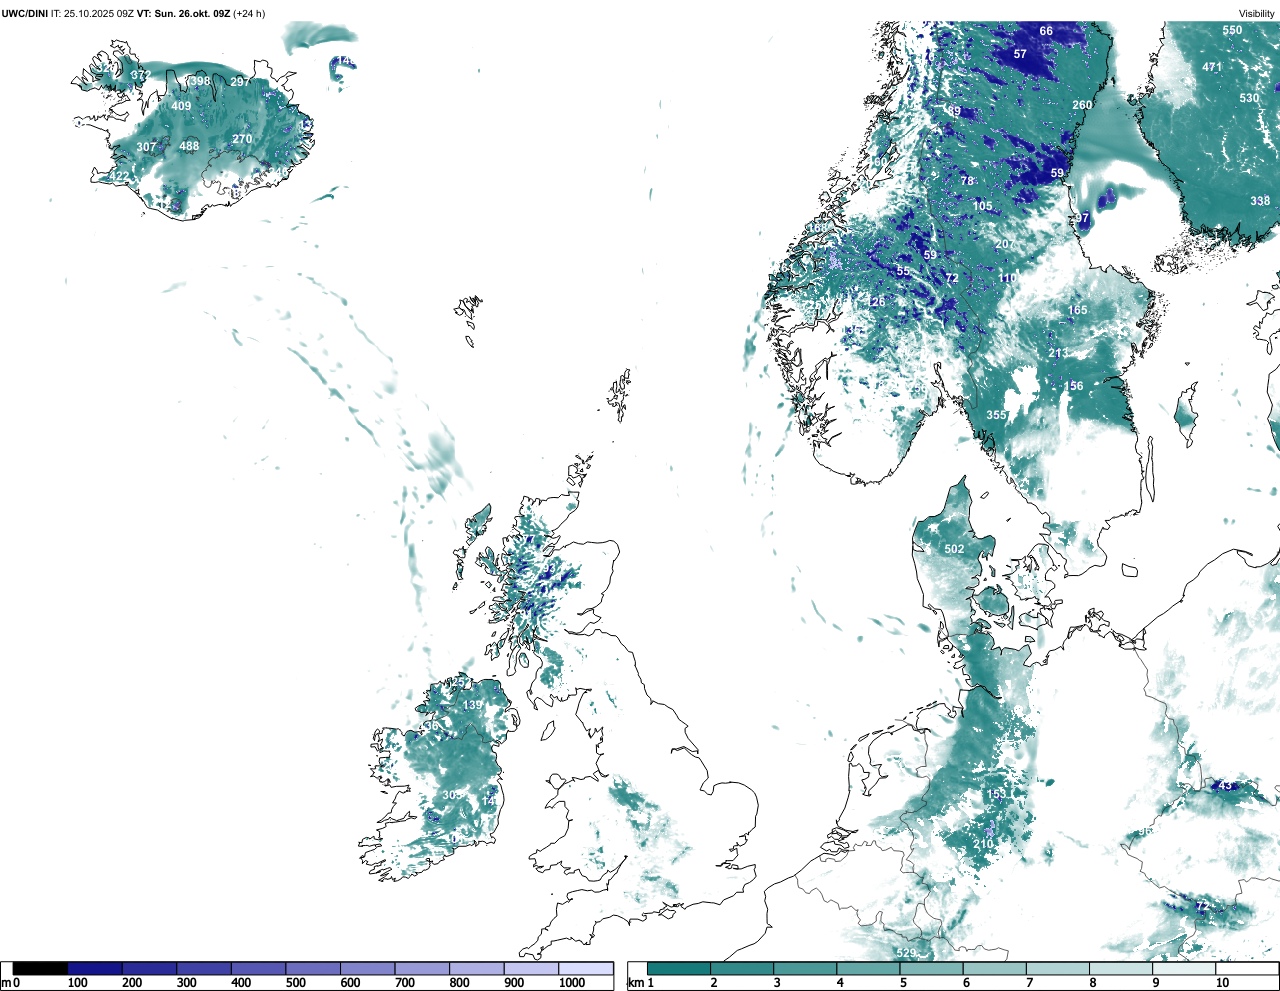
Task: Click the '500' label on the meter legend
Action: point(296,983)
